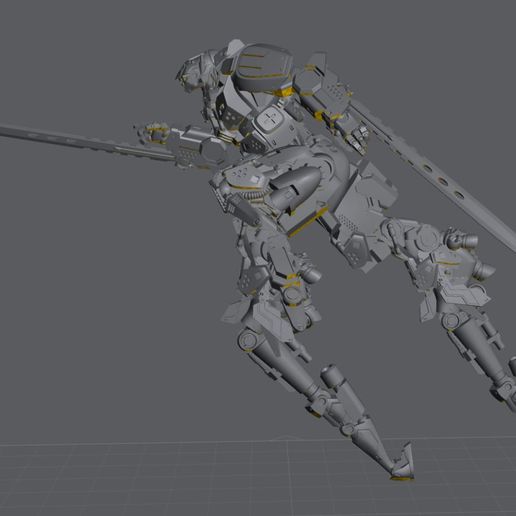The image size is (516, 516).
Task: Click the cross emblem chest panel
Action: pyautogui.click(x=269, y=120)
